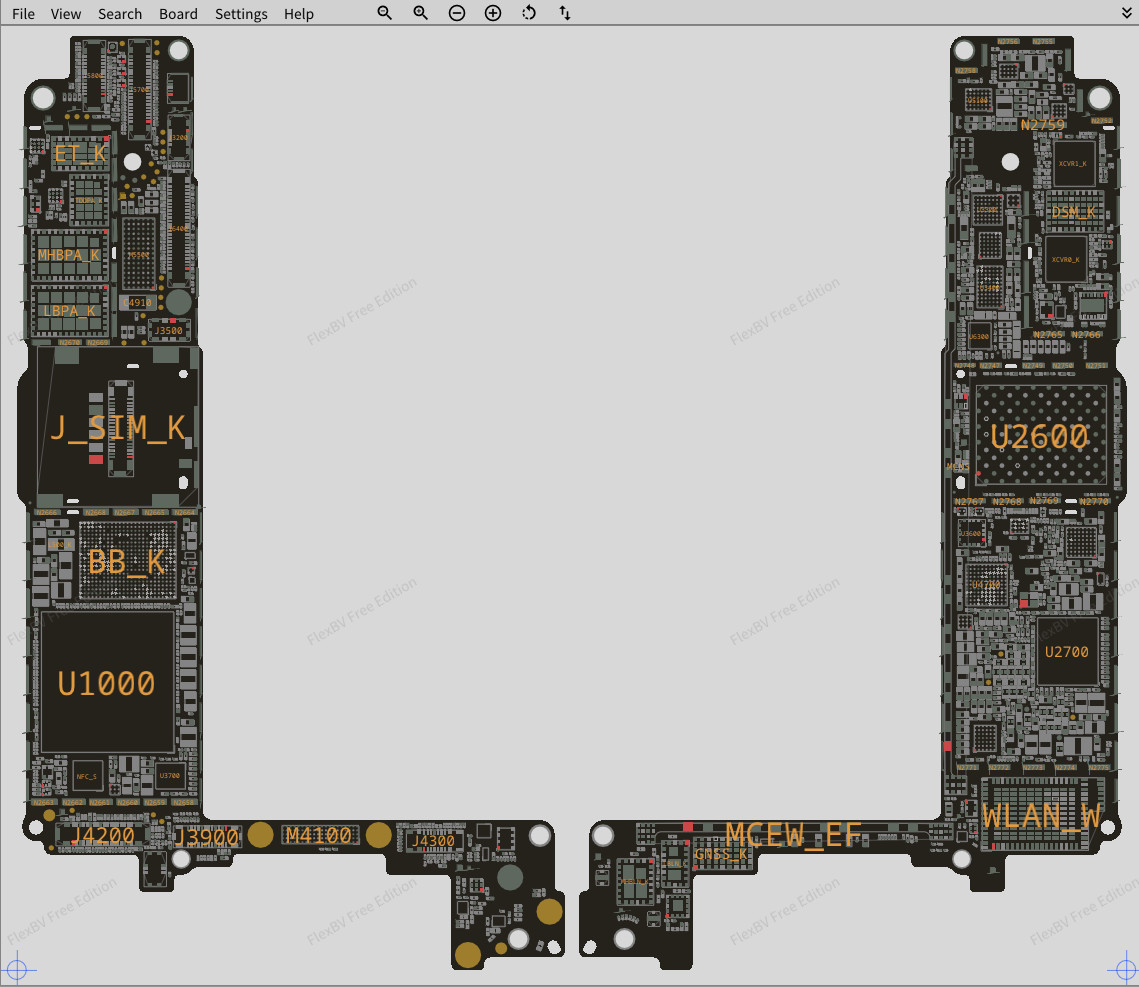Zoom out using the minus circle icon
The height and width of the screenshot is (987, 1139).
pos(457,13)
